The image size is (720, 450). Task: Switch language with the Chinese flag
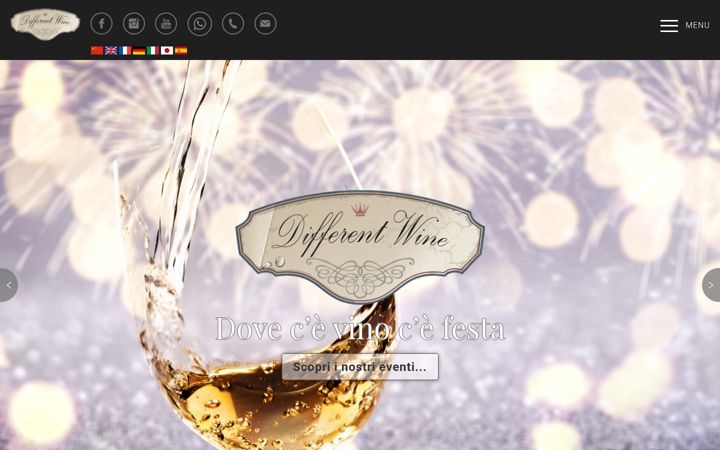click(97, 51)
